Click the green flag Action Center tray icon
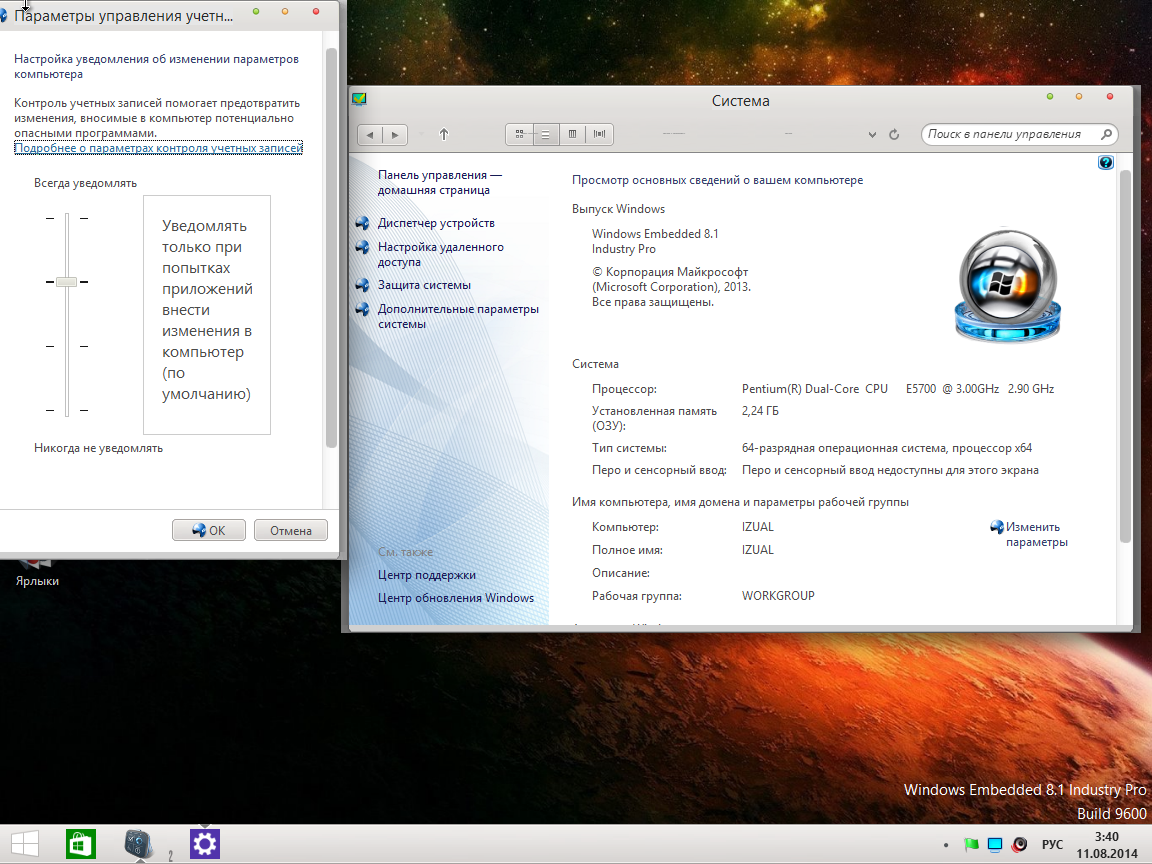The width and height of the screenshot is (1152, 864). [x=971, y=845]
